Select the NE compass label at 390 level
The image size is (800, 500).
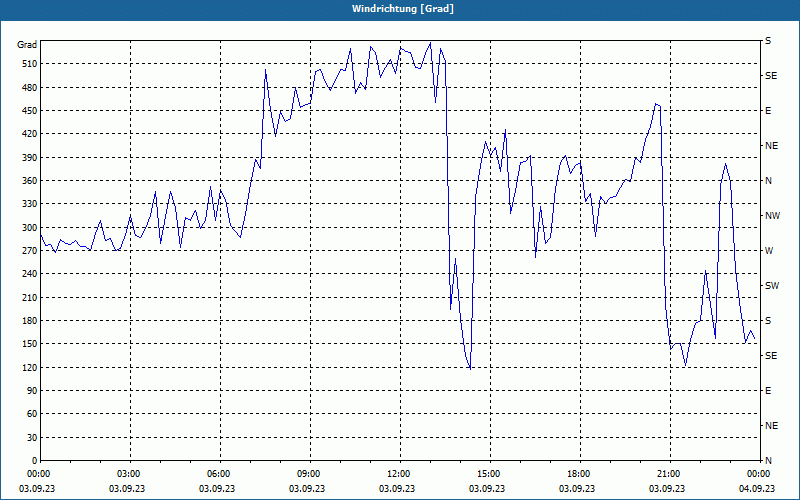[771, 146]
